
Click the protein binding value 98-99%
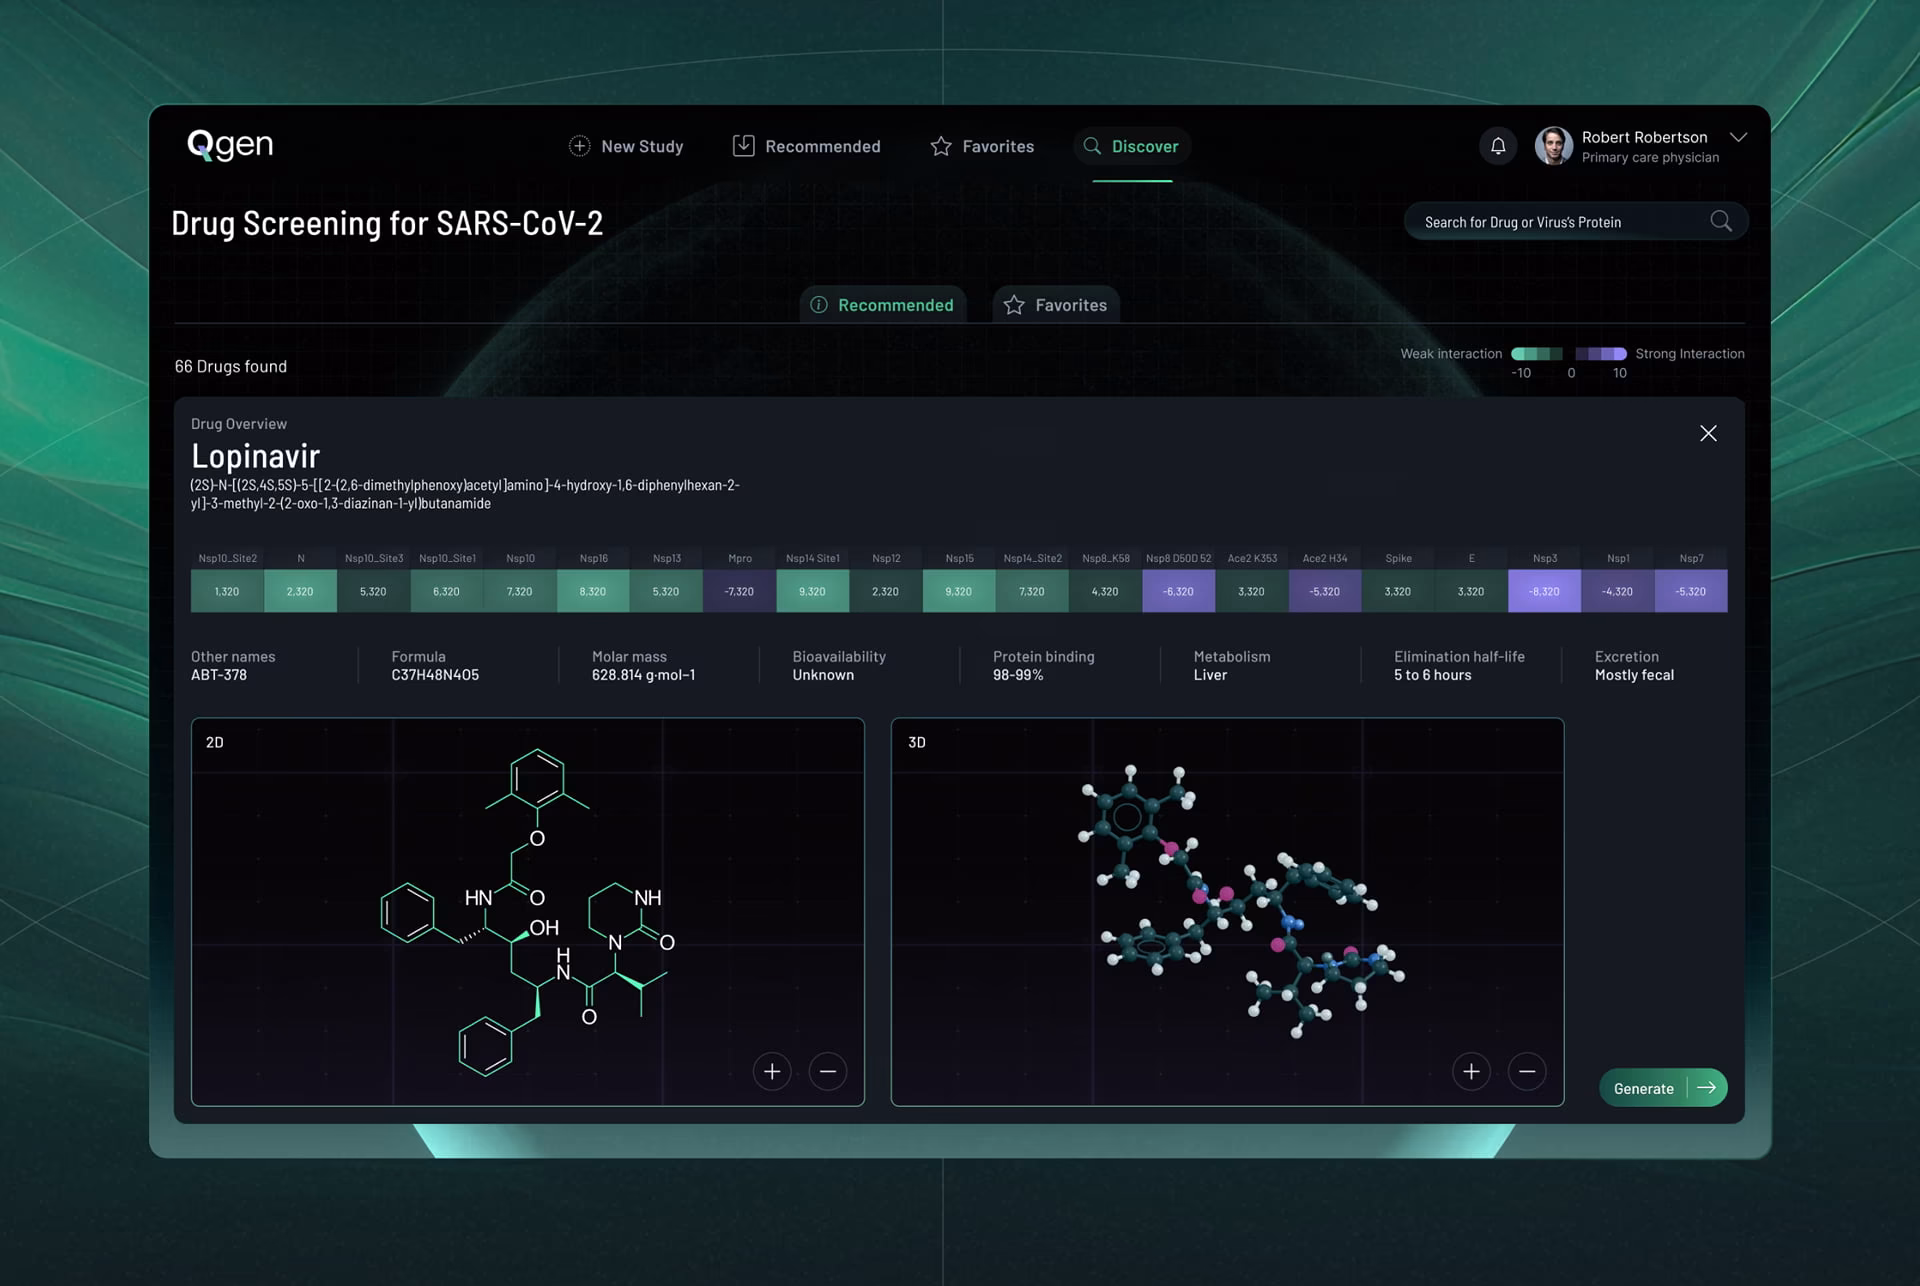coord(1018,675)
